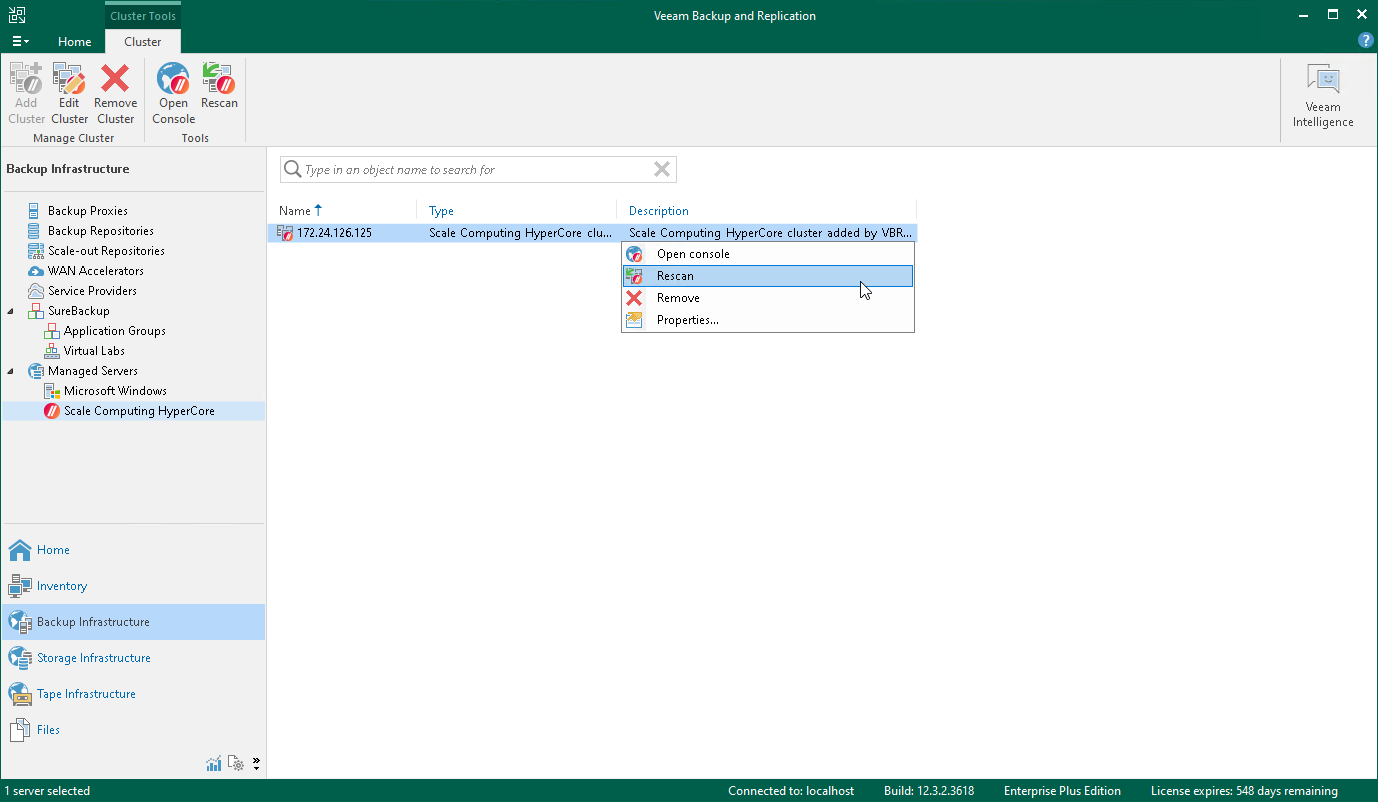The image size is (1378, 802).
Task: Select Backup Proxies in the infrastructure tree
Action: point(88,211)
